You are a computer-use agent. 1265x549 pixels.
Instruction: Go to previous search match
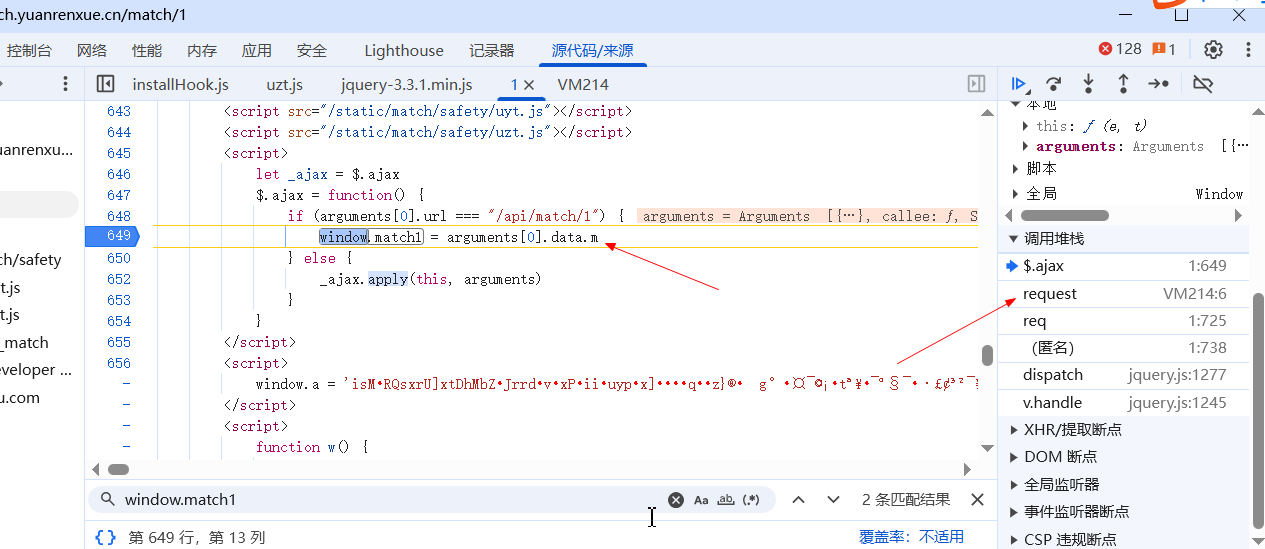[x=798, y=500]
